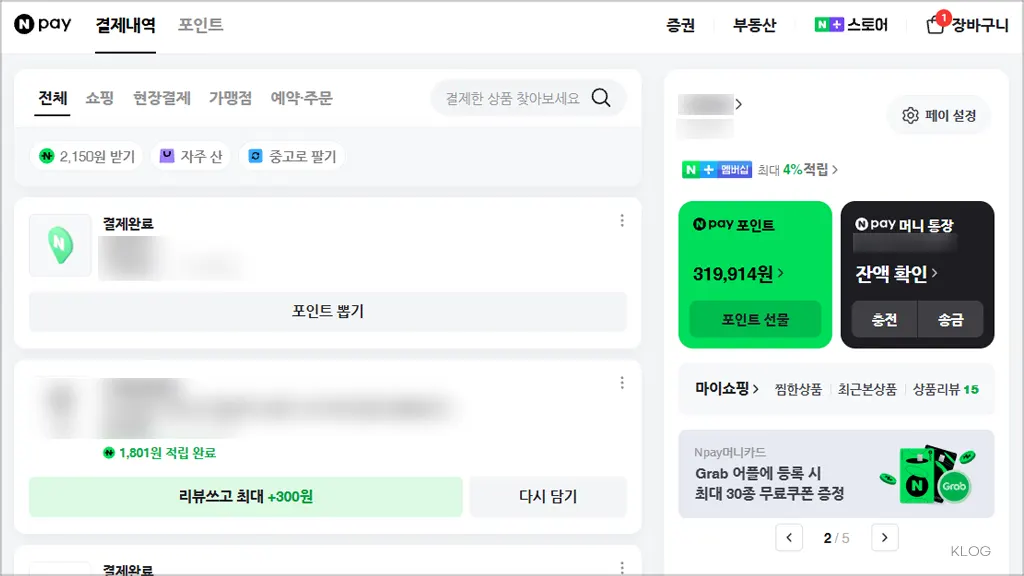Go to the next banner with the right arrow

884,537
